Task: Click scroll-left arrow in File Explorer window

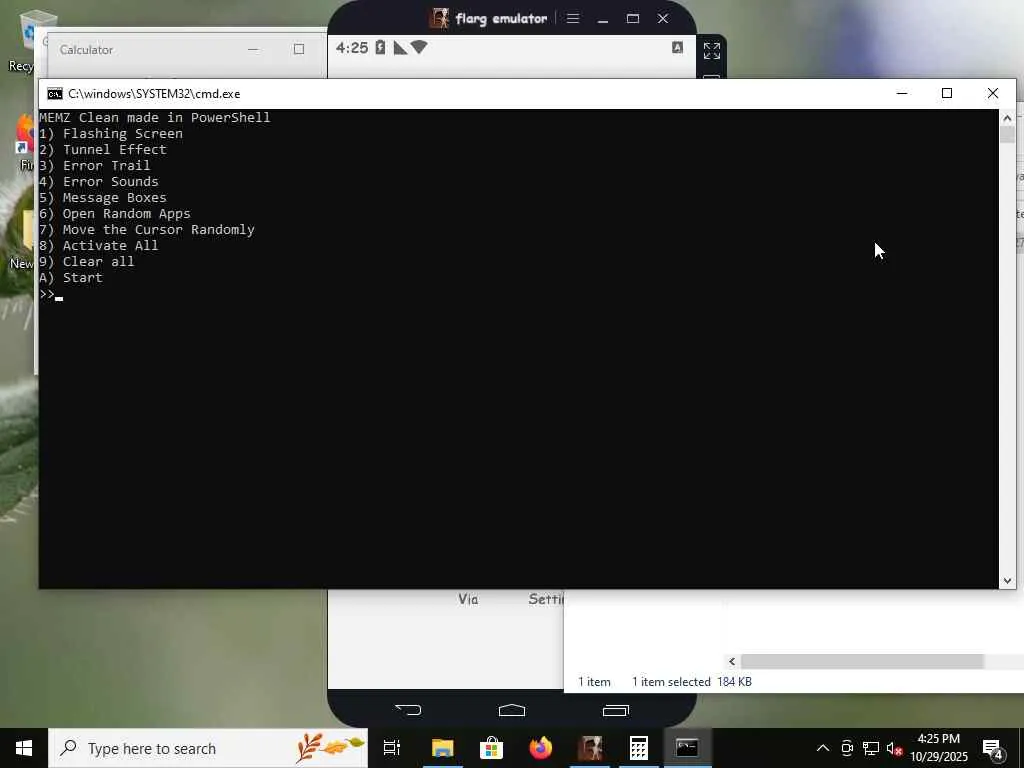Action: click(x=732, y=662)
